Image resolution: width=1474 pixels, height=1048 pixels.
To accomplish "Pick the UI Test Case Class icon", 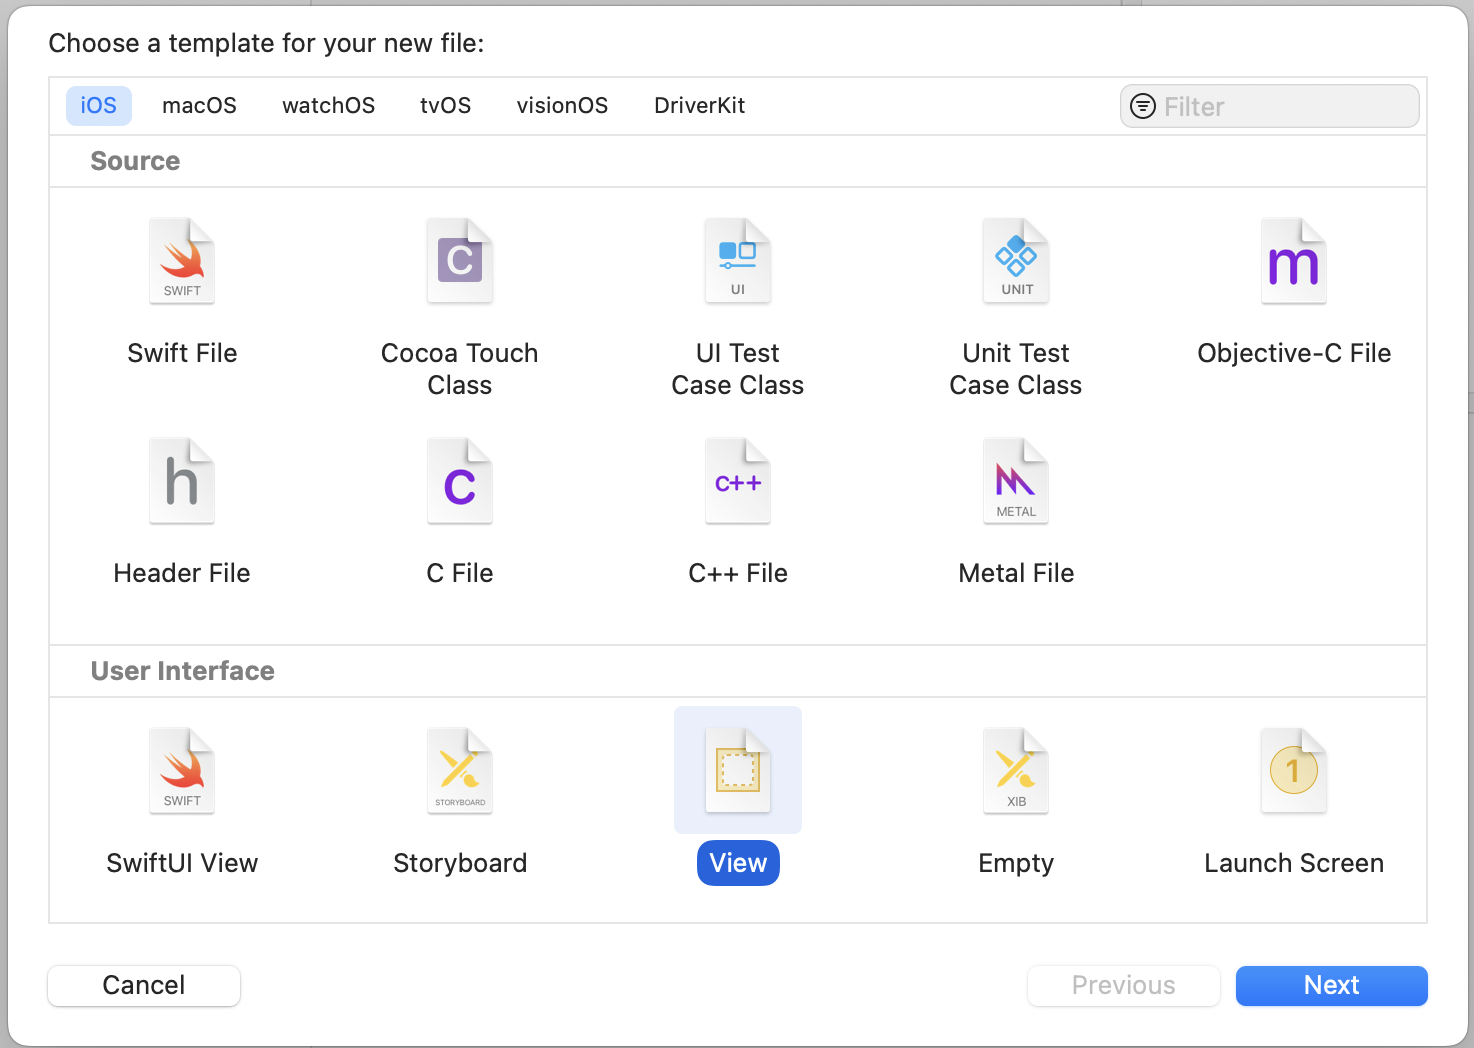I will (738, 262).
